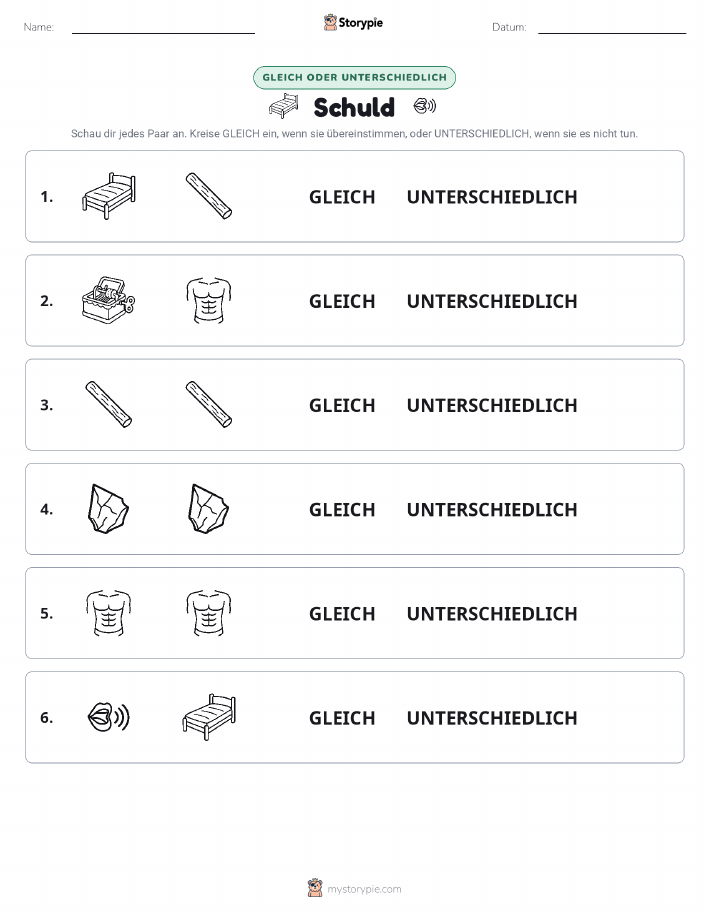Click the mouth sound icon beside Schuld
This screenshot has width=709, height=917.
tap(425, 106)
